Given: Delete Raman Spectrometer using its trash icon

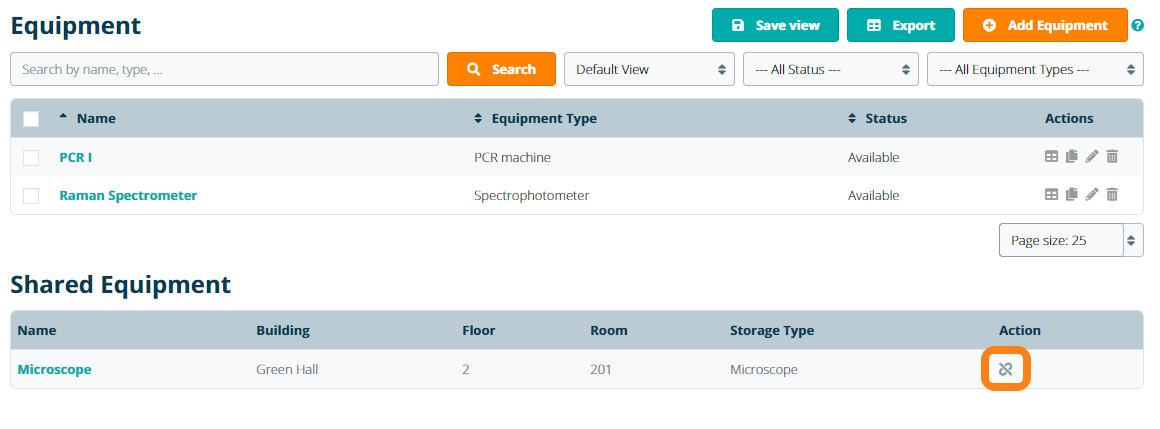Looking at the screenshot, I should pos(1112,195).
